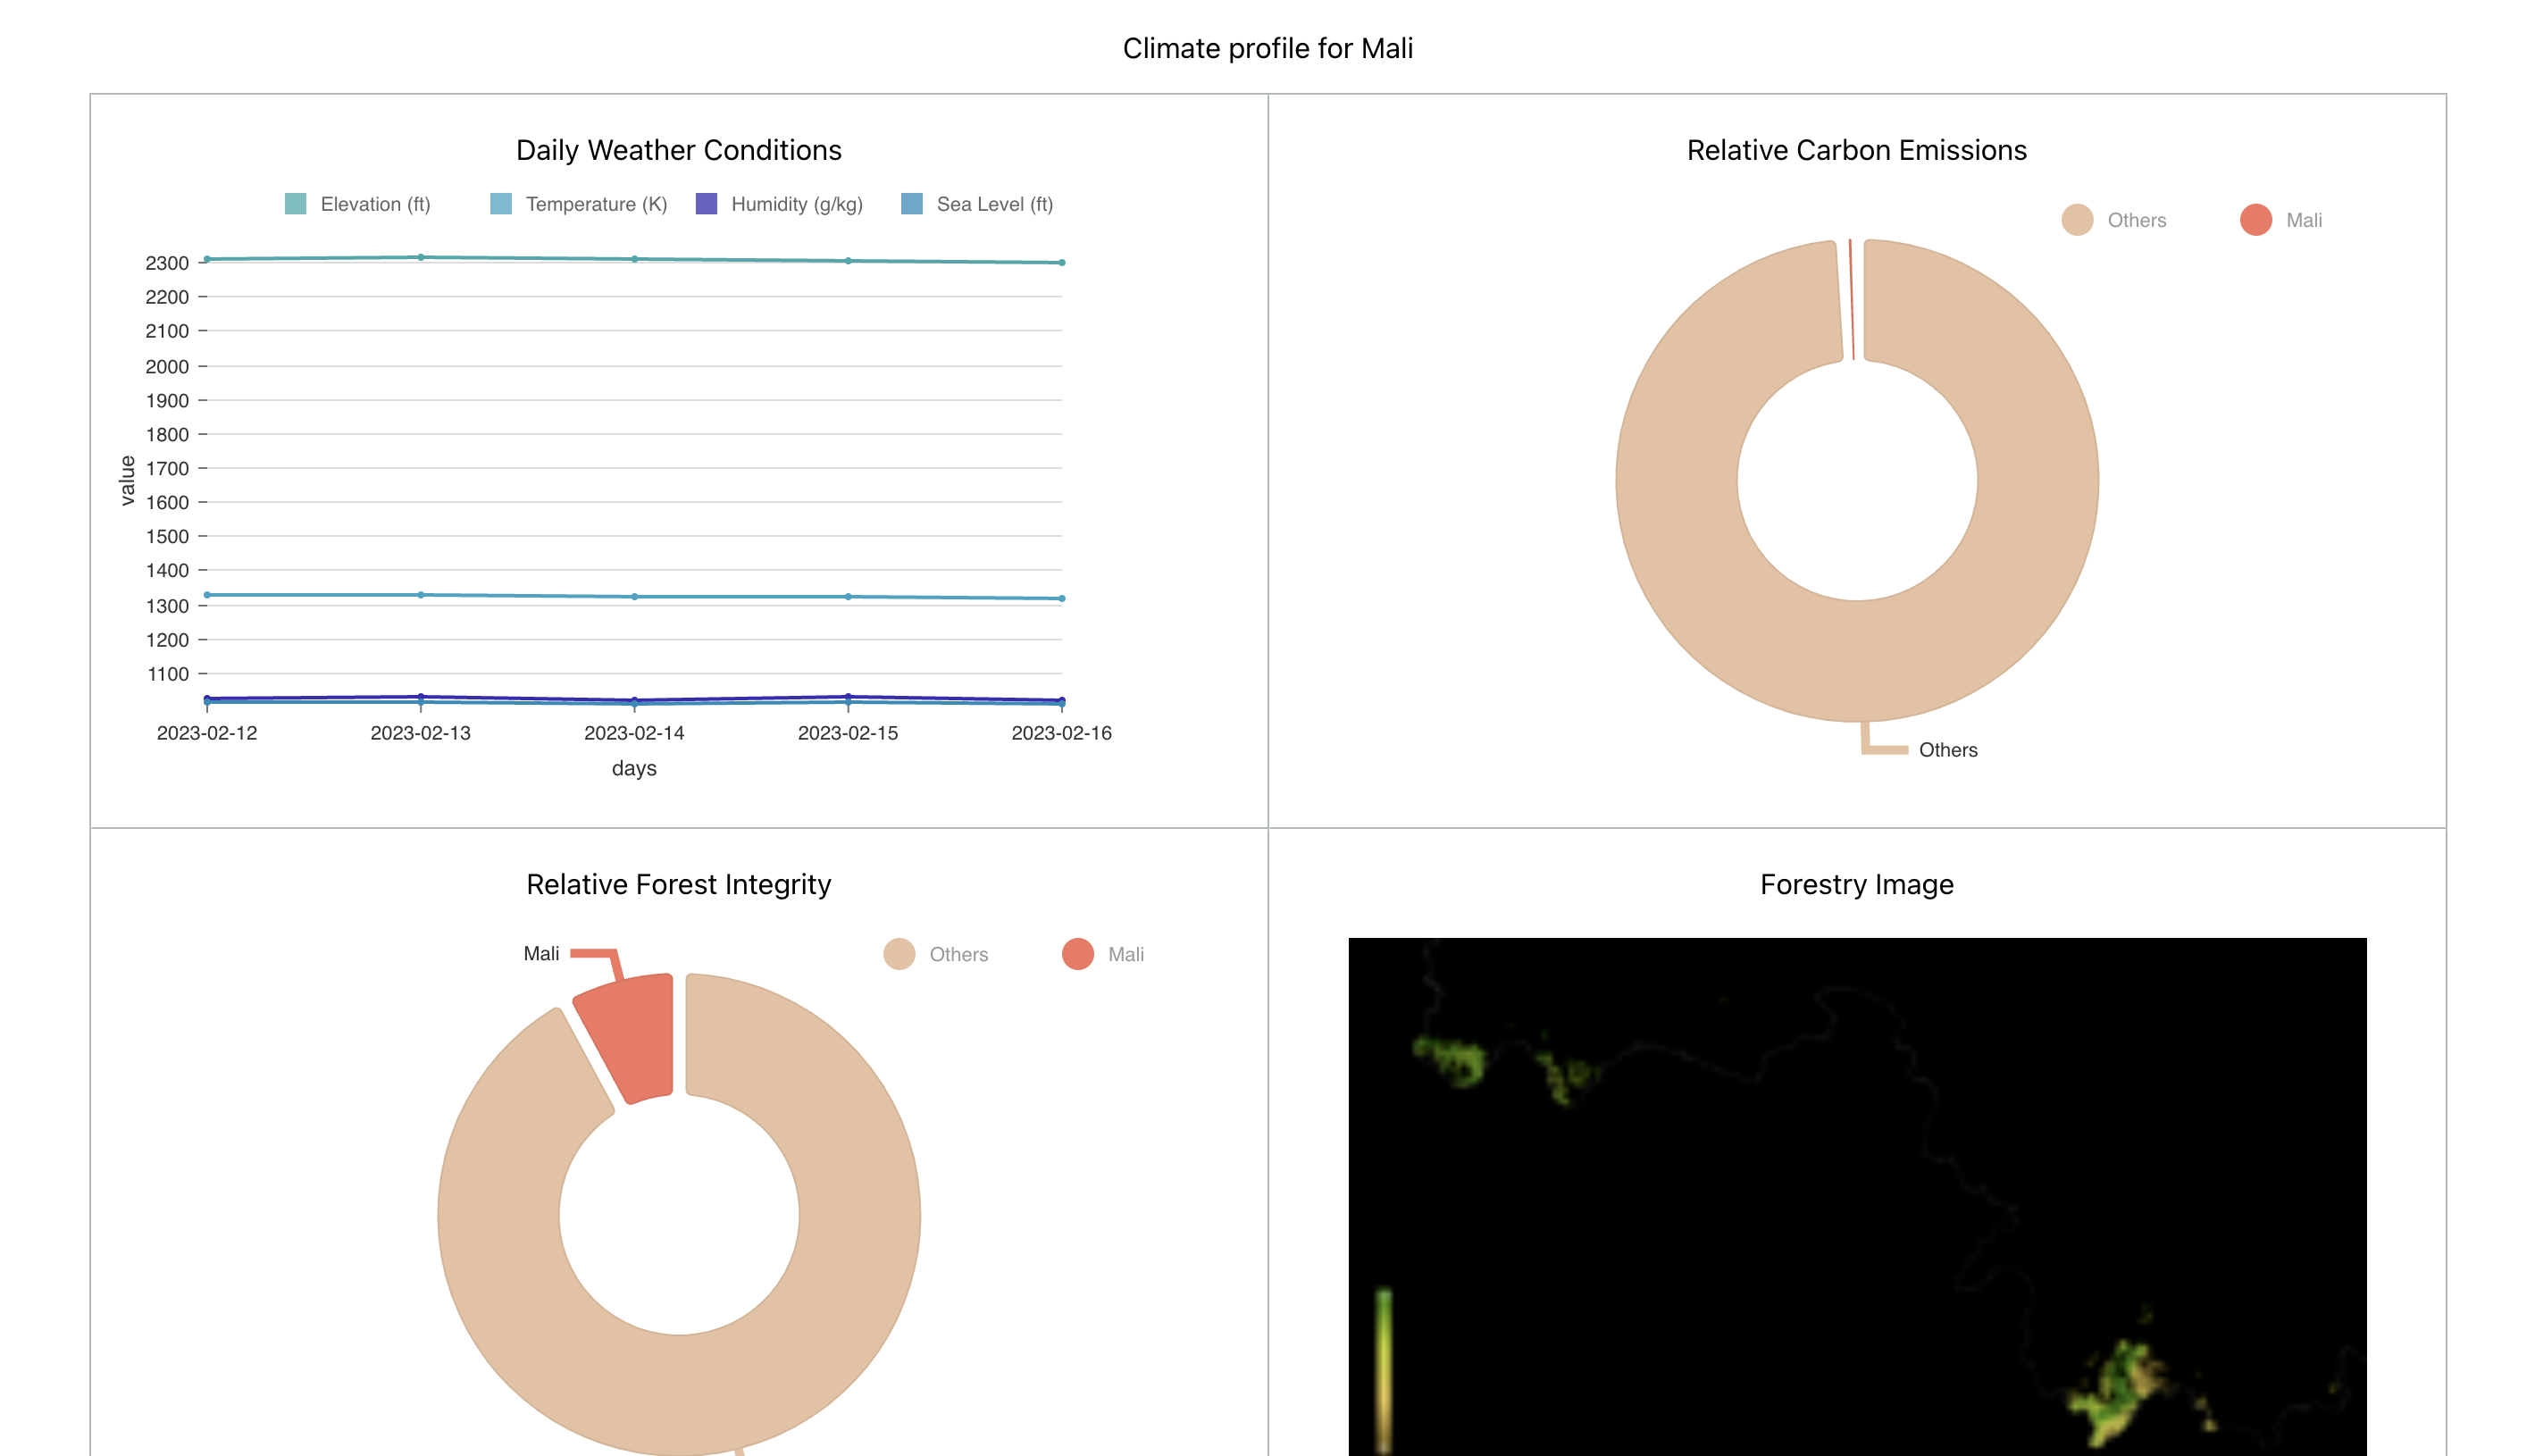Click Others legend circle in Carbon Emissions
Image resolution: width=2535 pixels, height=1456 pixels.
coord(2076,220)
